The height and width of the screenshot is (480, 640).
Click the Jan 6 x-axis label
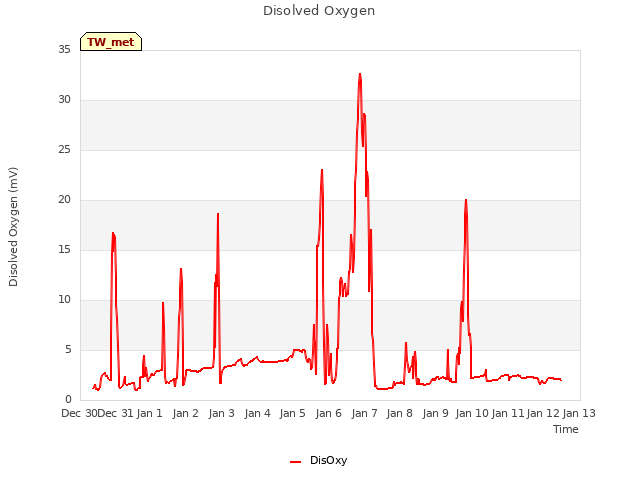click(x=329, y=413)
